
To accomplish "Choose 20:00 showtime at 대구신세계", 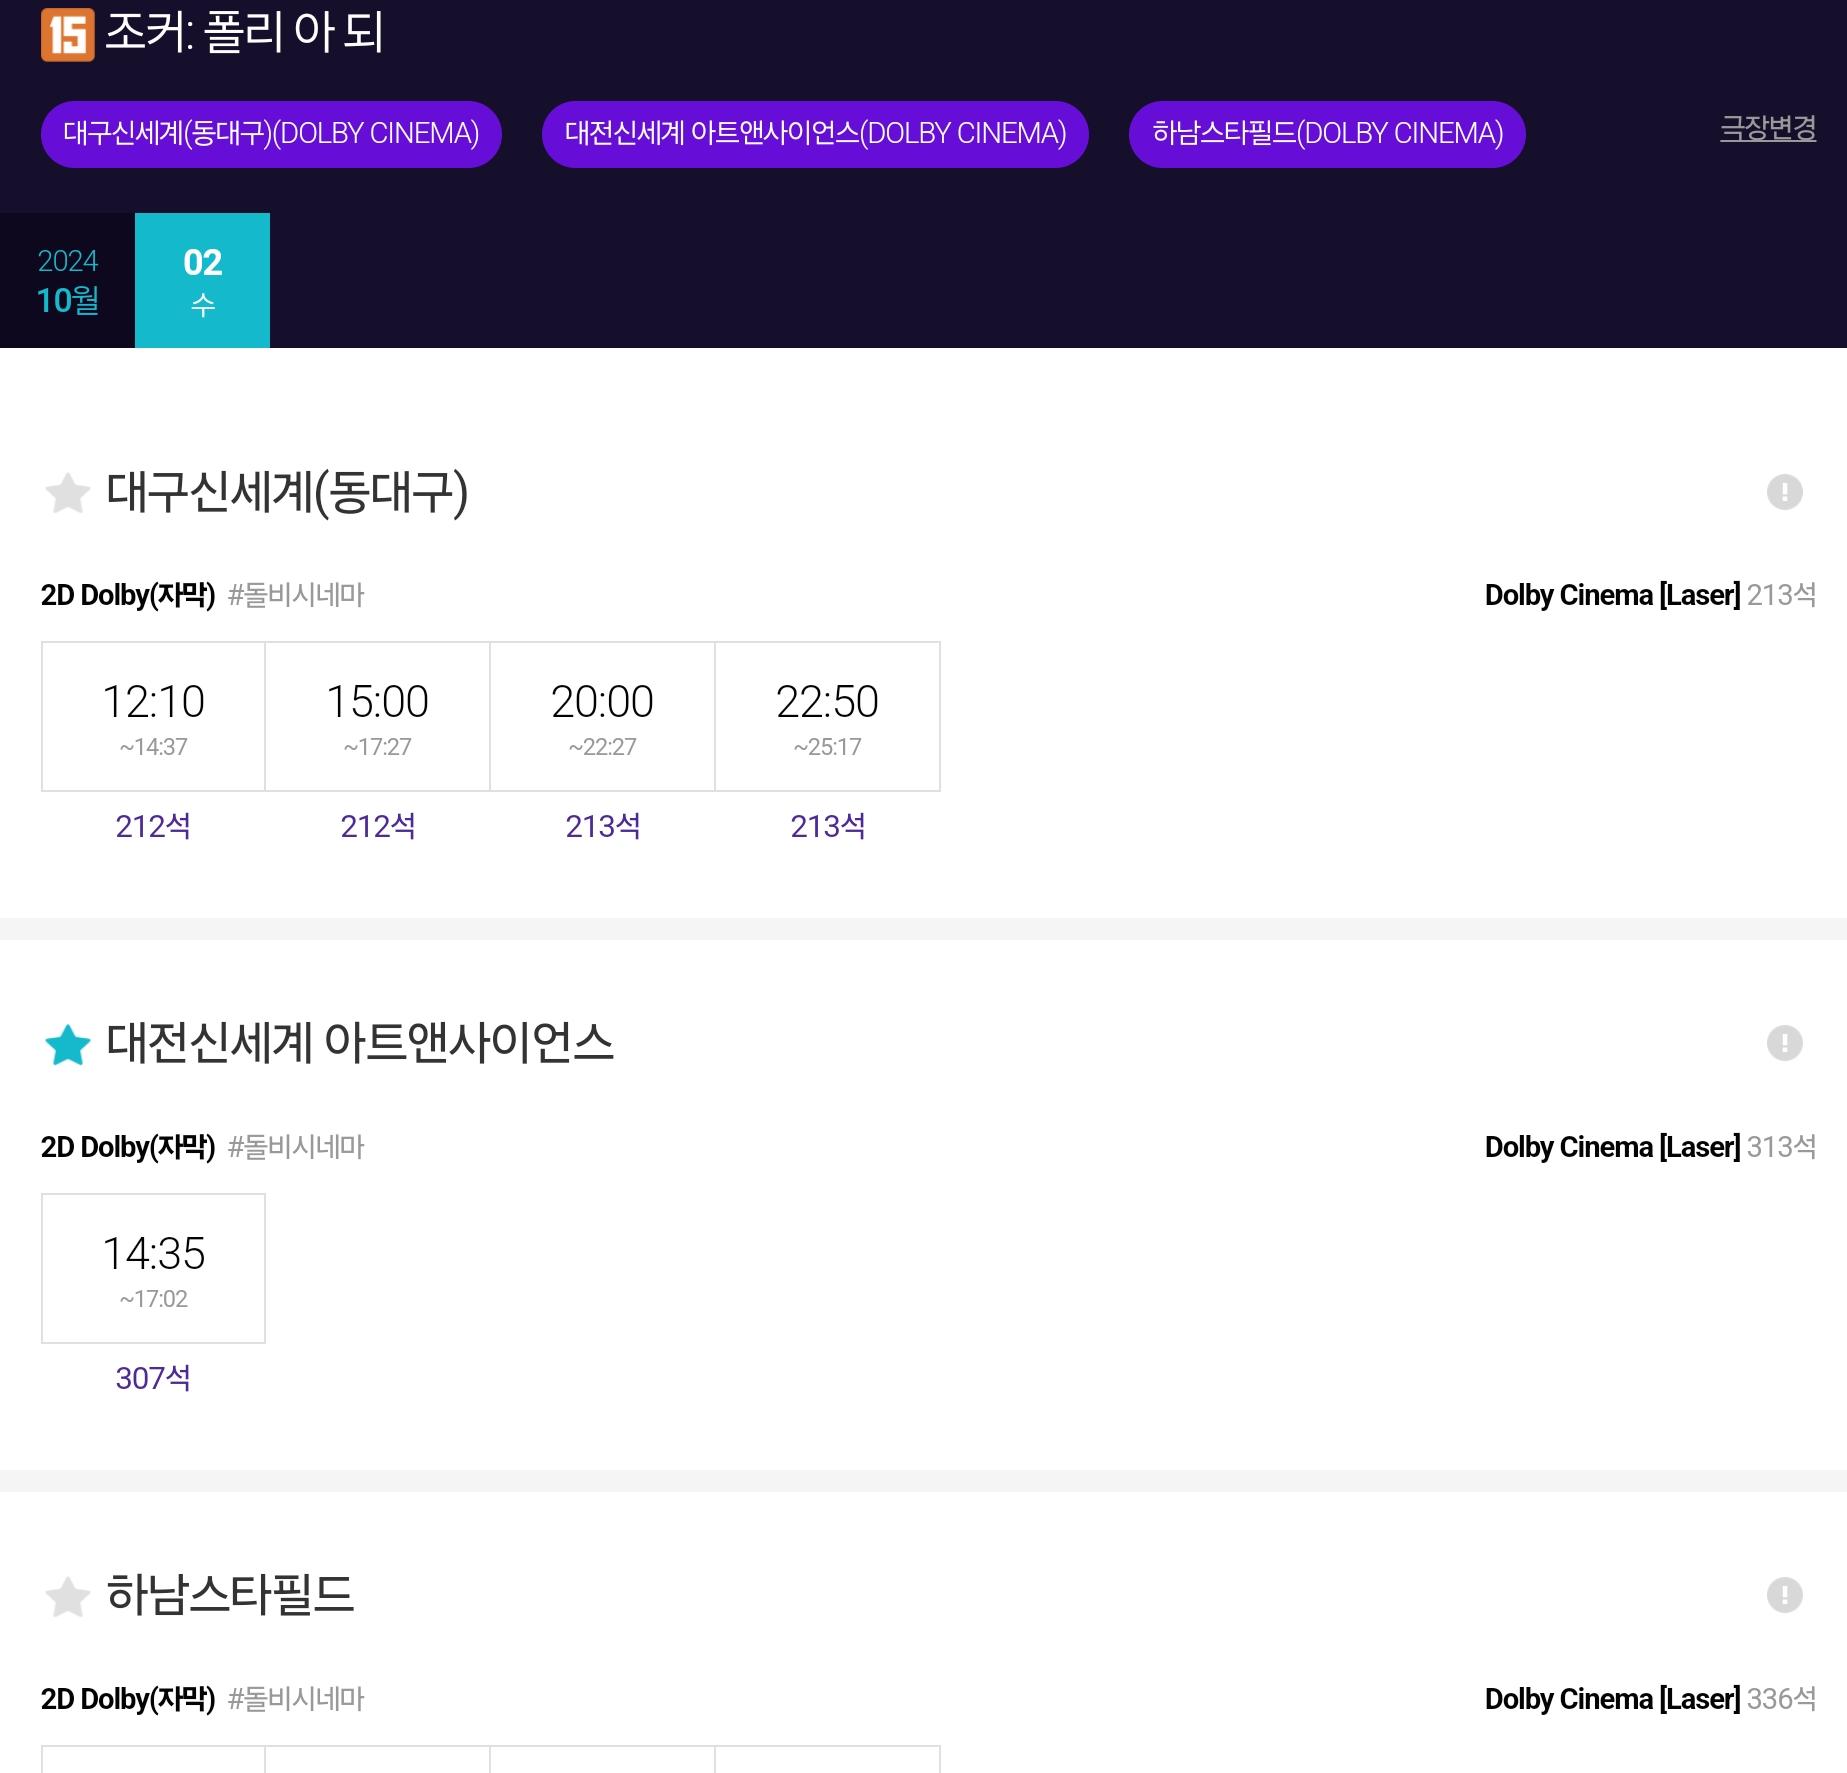I will (603, 716).
